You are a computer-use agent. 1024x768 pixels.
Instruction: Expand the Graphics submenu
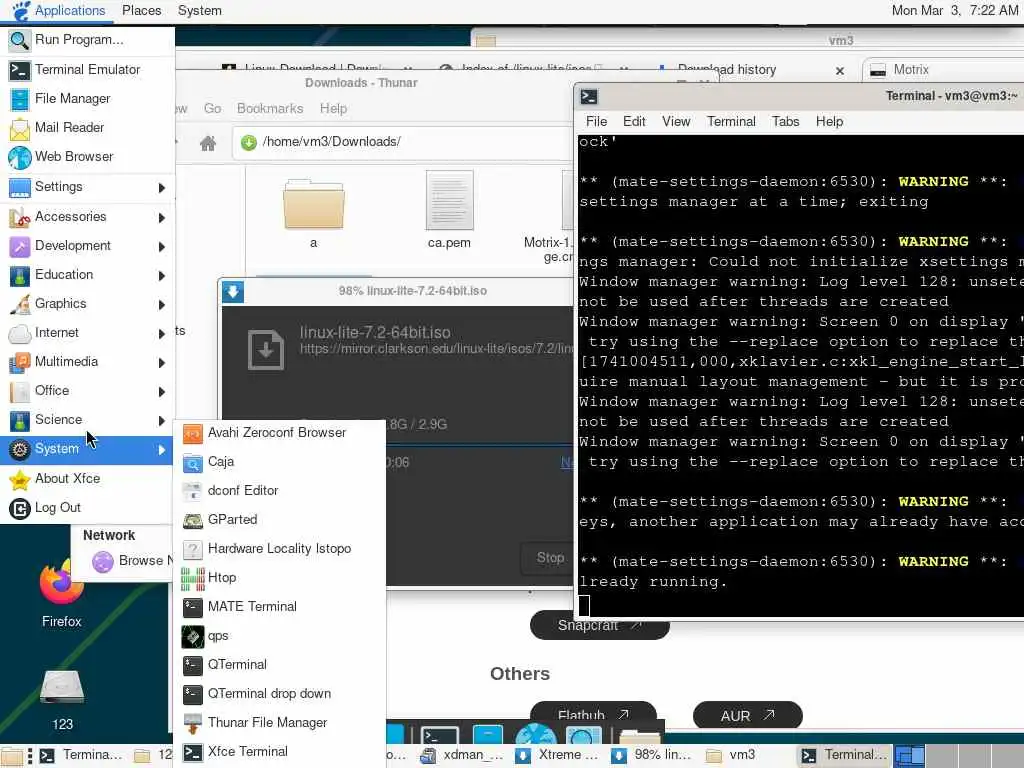(88, 304)
